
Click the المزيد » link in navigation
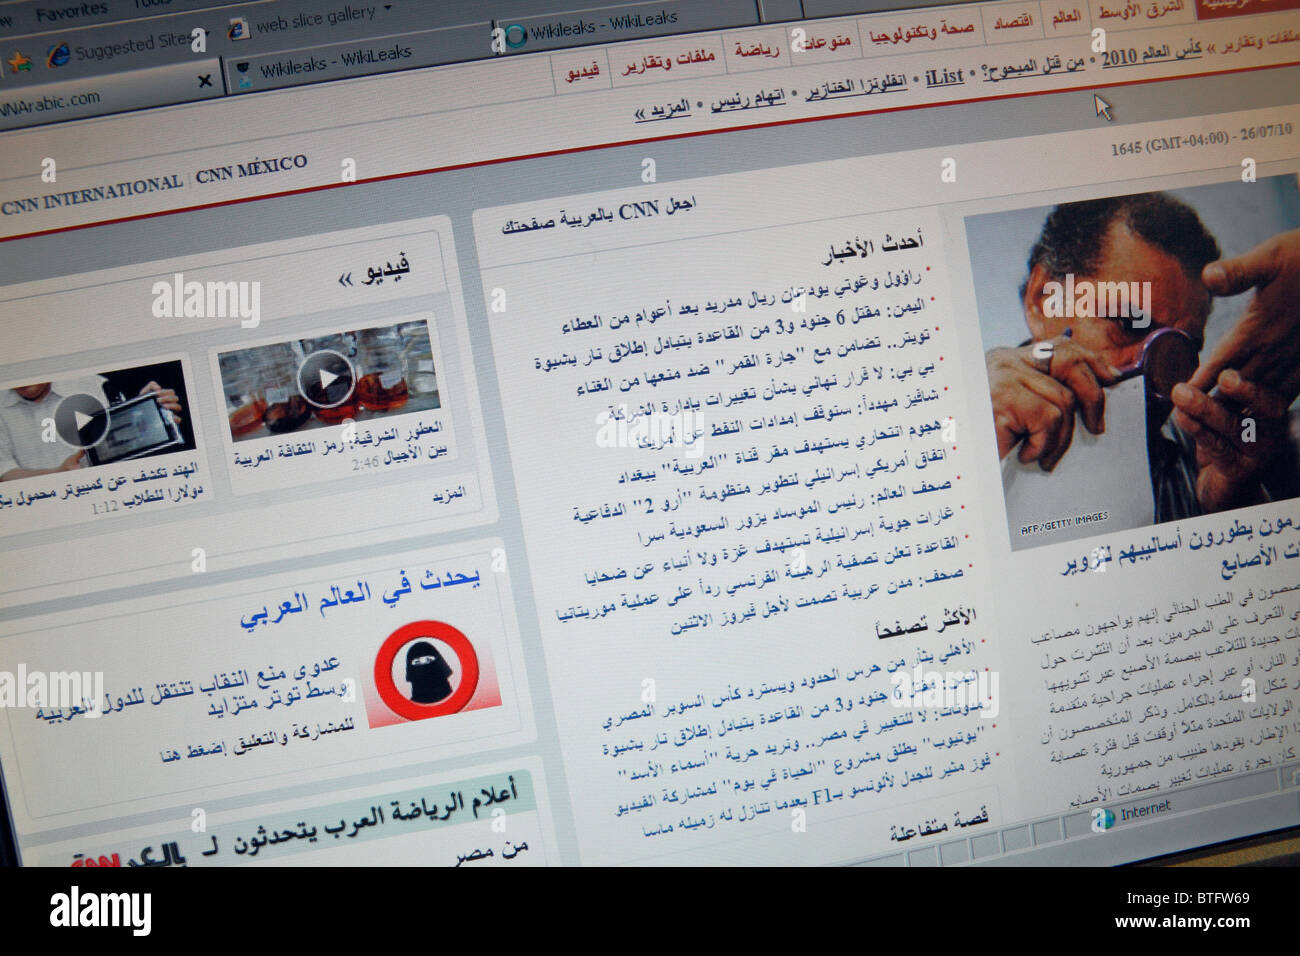pos(662,111)
